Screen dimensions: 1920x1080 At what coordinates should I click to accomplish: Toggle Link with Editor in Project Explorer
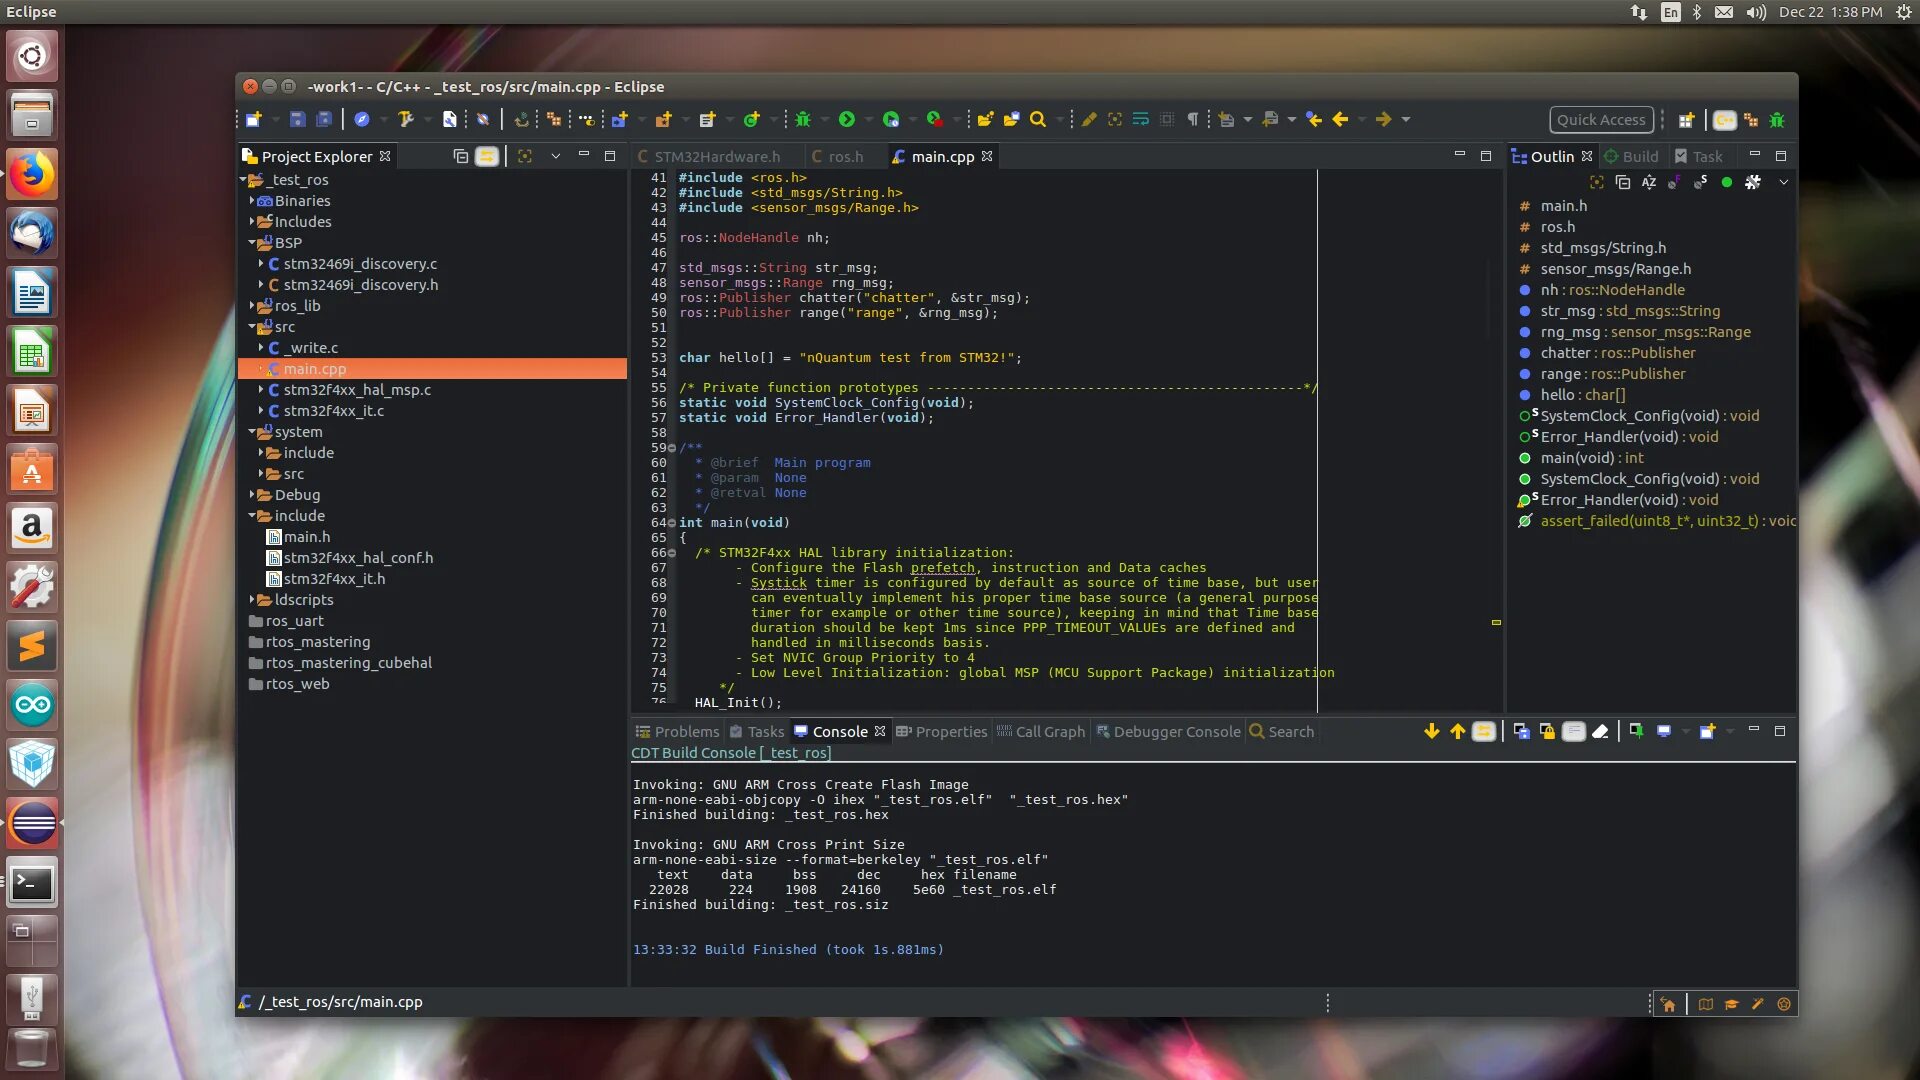[x=487, y=156]
